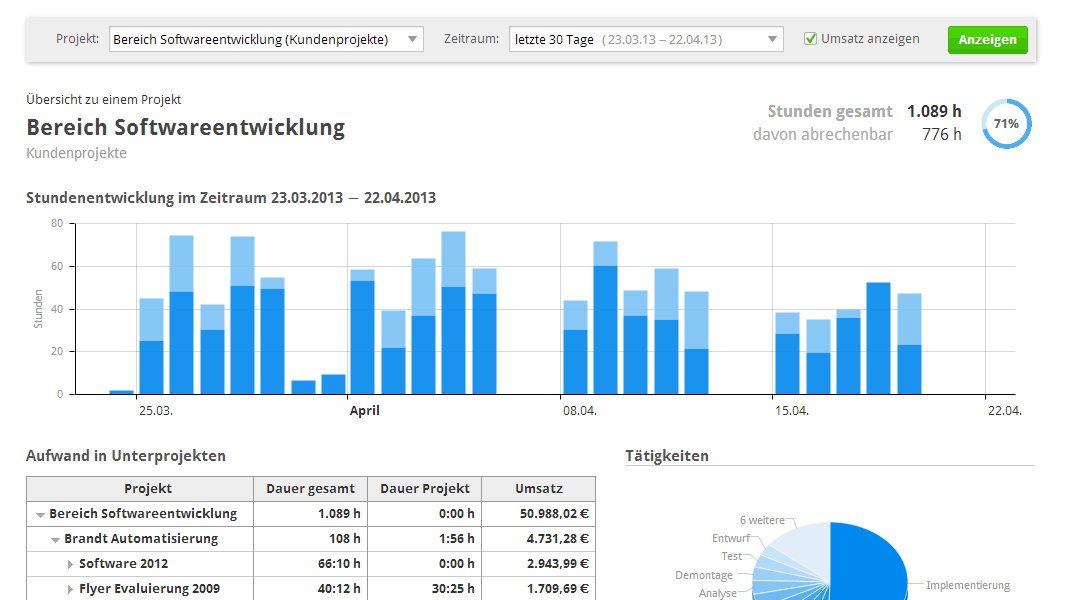1073x600 pixels.
Task: Click the green Anzeigen button
Action: (987, 40)
